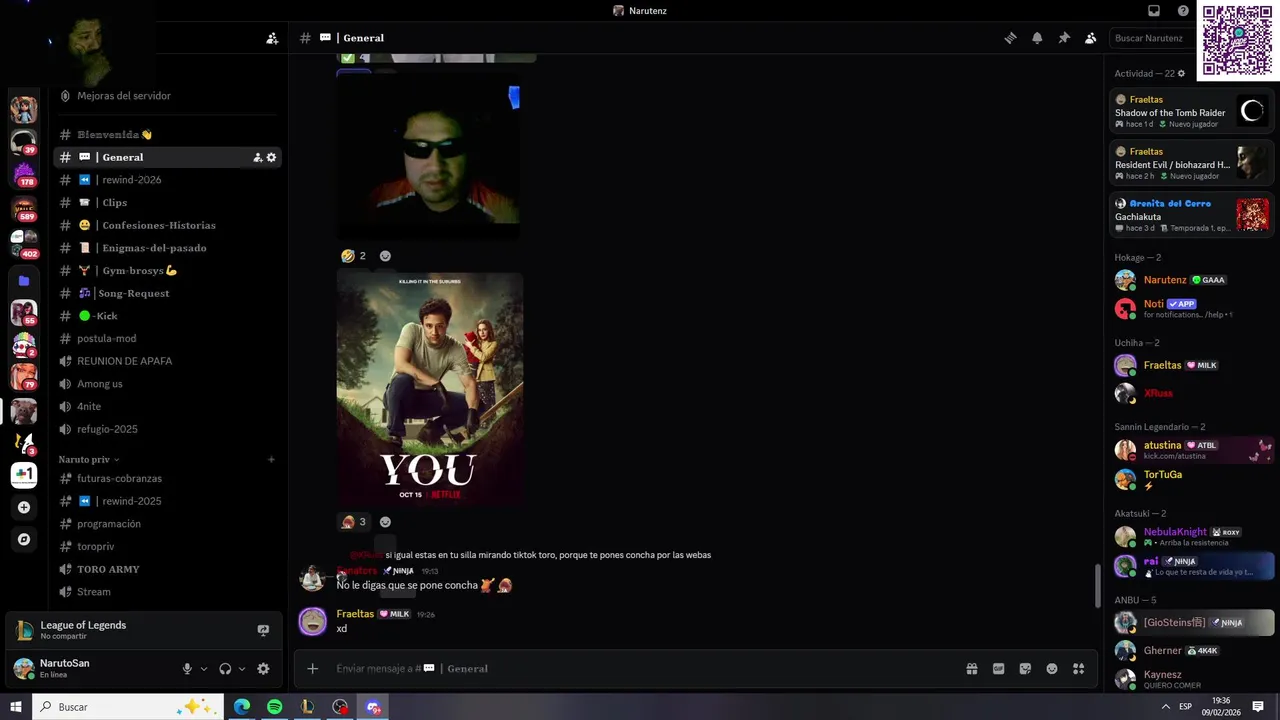Viewport: 1280px width, 720px height.
Task: Toggle the reaction with count 3 under poster
Action: (353, 522)
